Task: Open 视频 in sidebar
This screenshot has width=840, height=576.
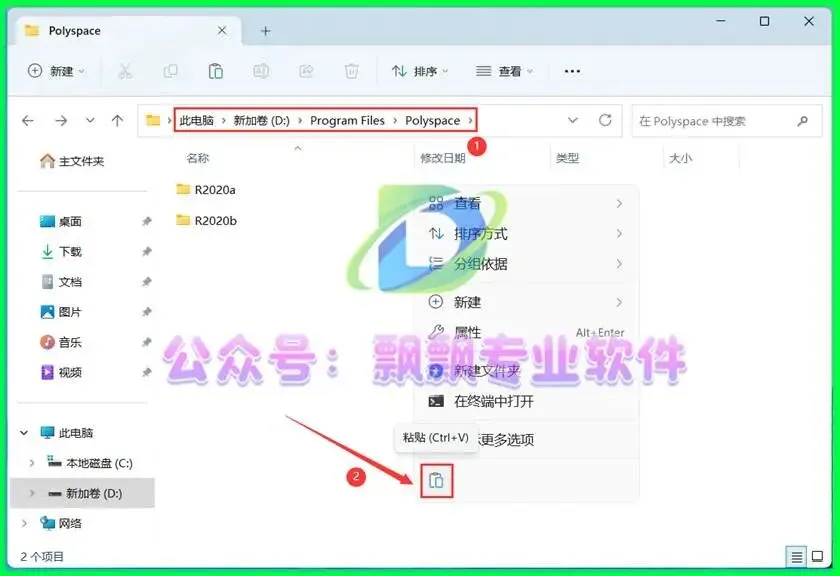Action: 61,372
